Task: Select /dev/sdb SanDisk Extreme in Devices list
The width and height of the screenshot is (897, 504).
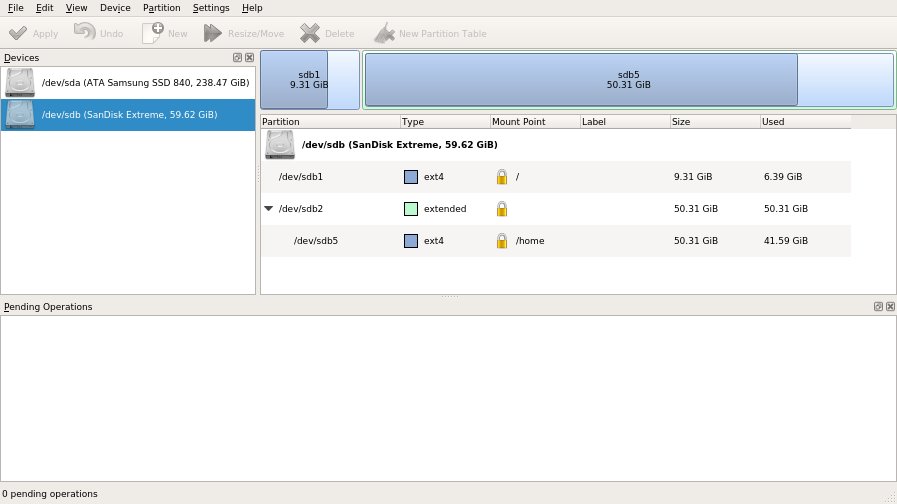Action: point(128,115)
